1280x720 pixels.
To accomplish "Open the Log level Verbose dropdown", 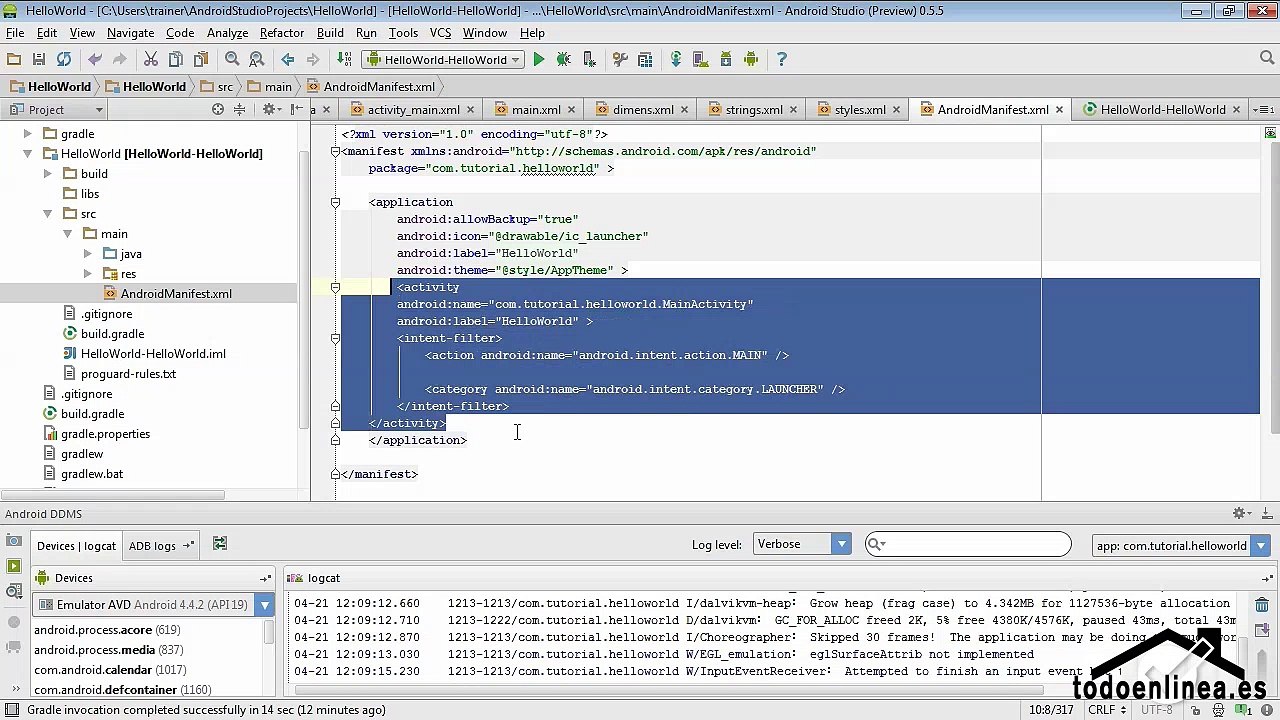I will pos(801,544).
